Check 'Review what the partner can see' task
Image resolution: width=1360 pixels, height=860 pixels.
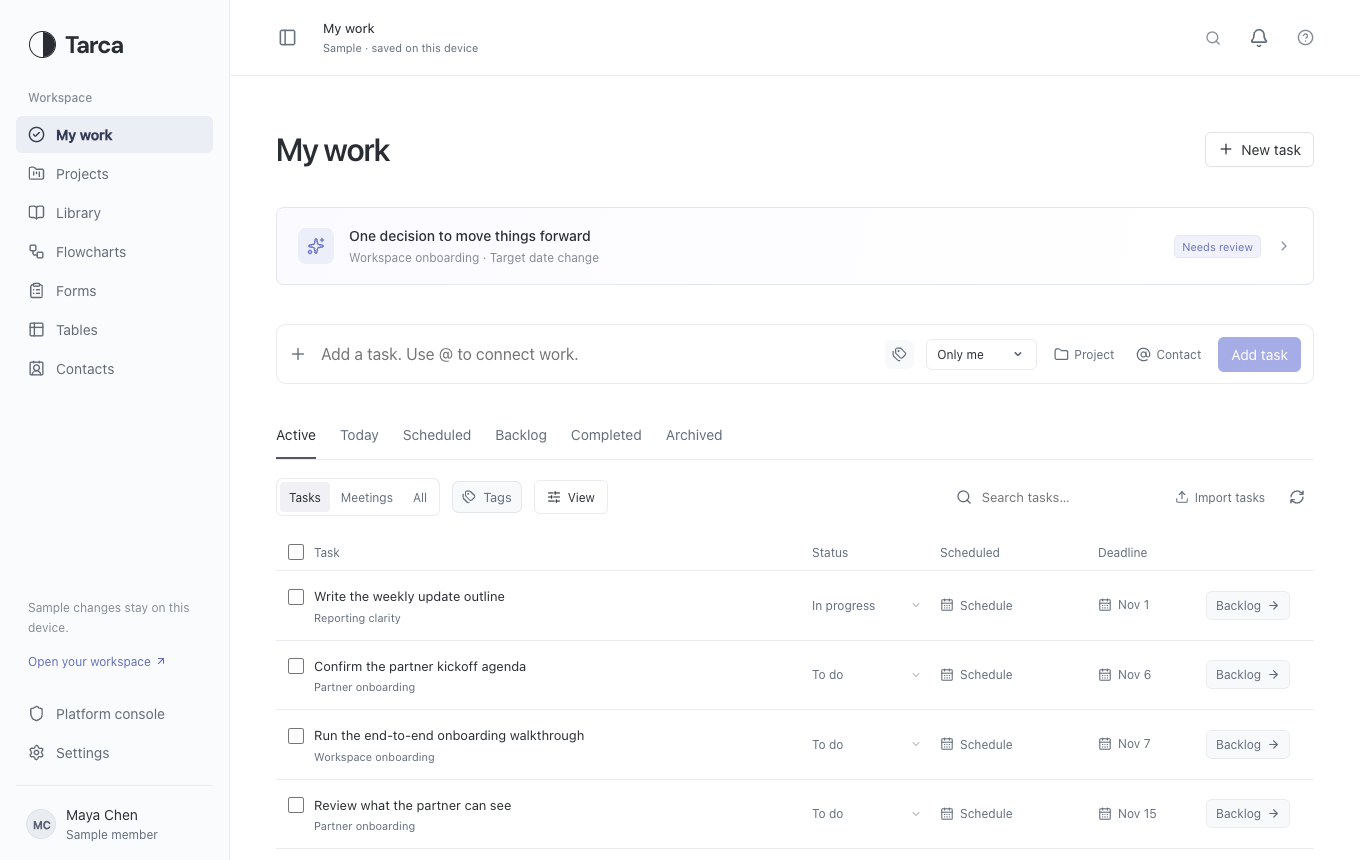(x=296, y=805)
